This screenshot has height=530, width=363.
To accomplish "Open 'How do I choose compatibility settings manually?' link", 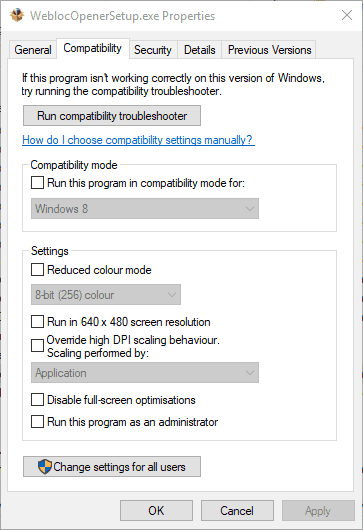I will [138, 140].
